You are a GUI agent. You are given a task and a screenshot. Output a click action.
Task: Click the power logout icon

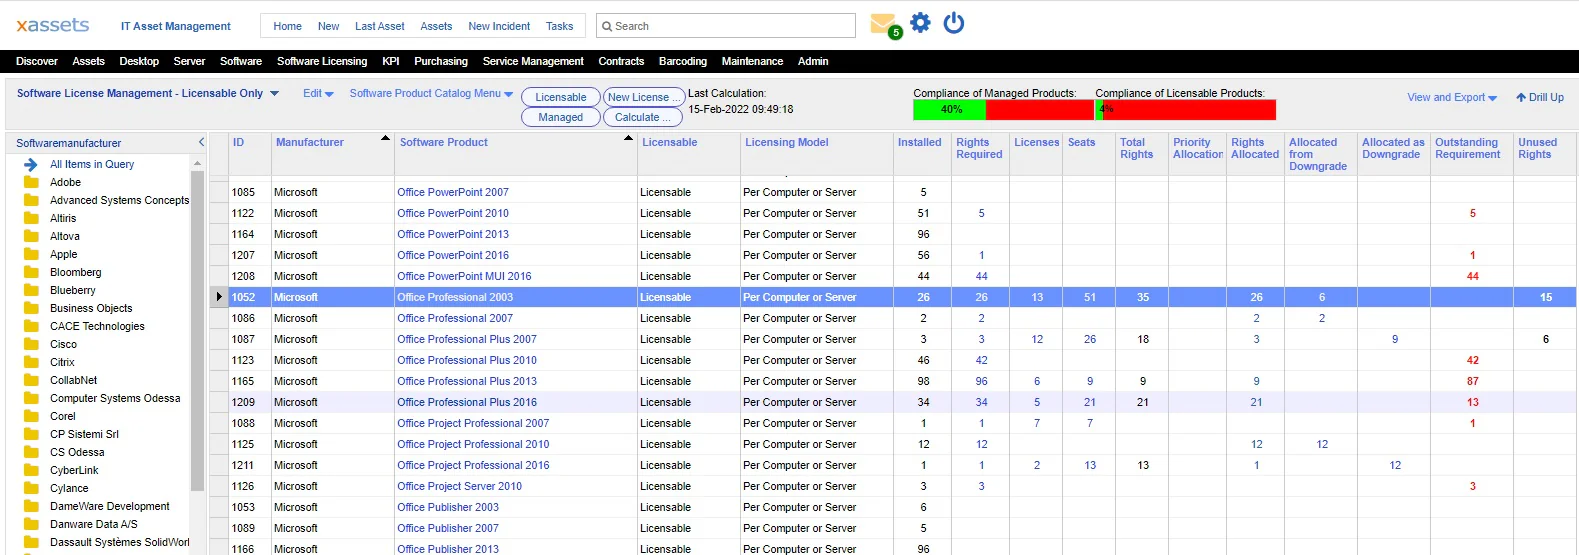pos(954,23)
